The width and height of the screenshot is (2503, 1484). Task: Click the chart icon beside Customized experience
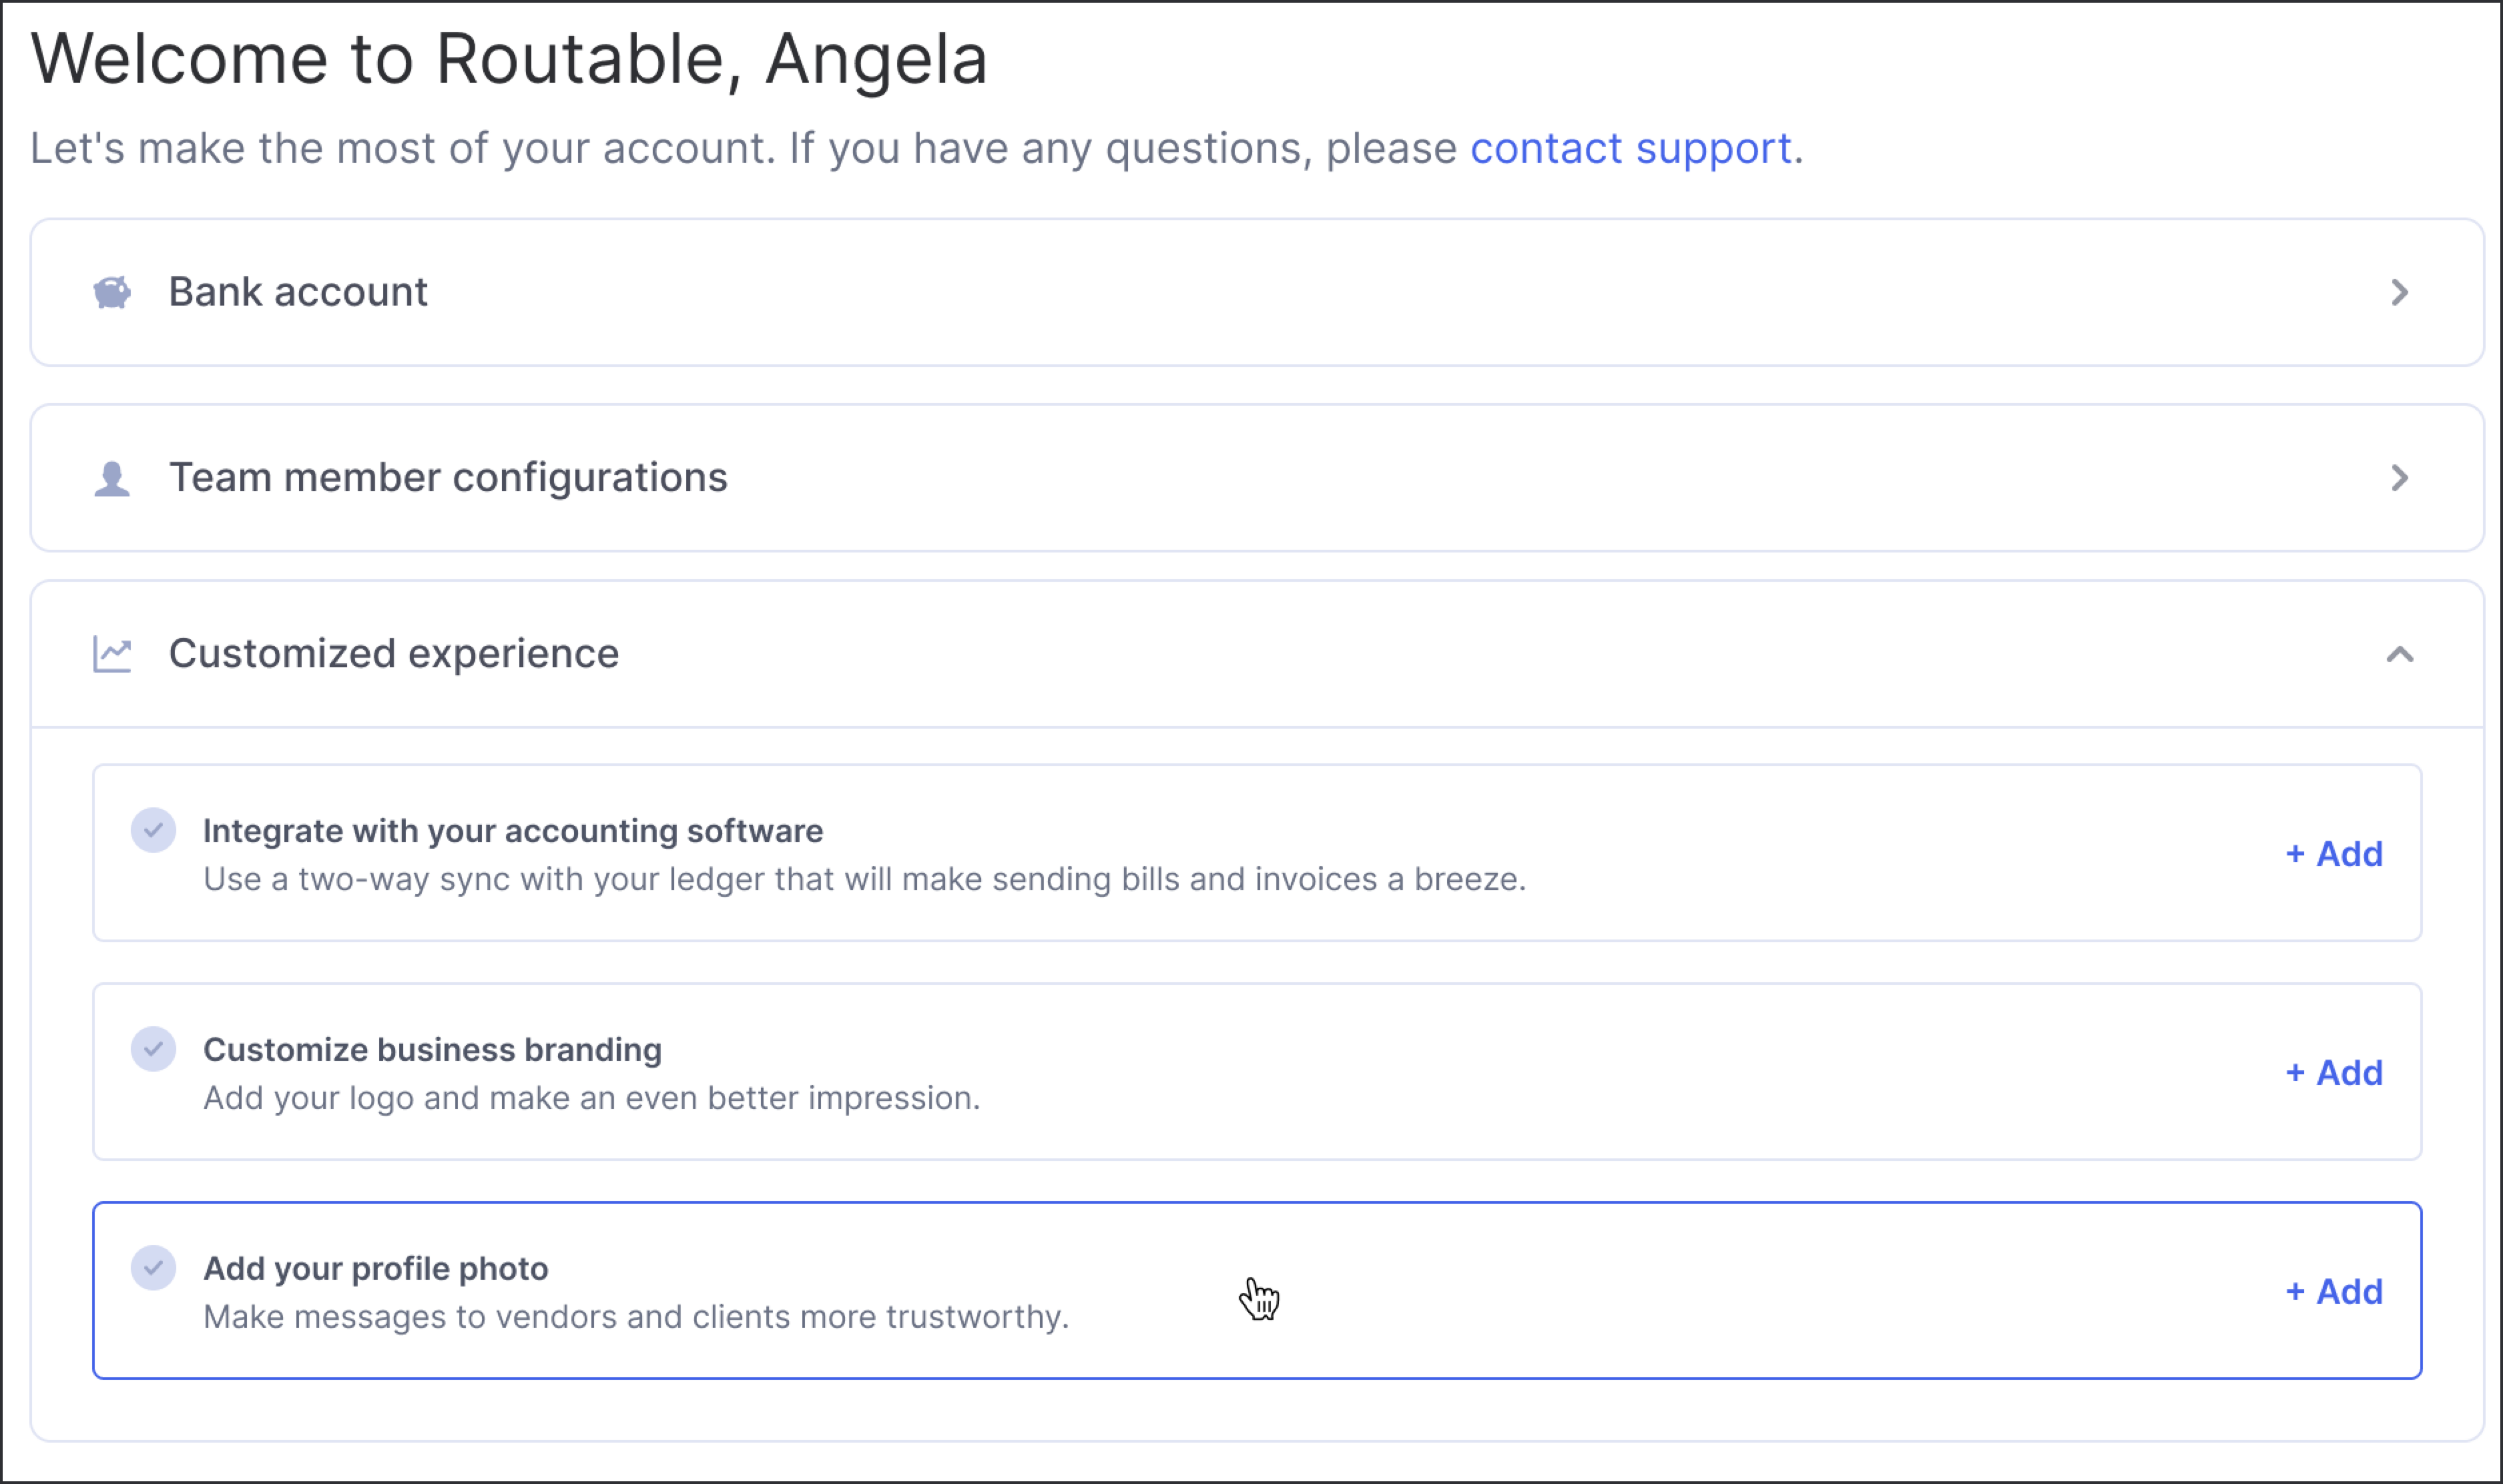click(x=112, y=654)
